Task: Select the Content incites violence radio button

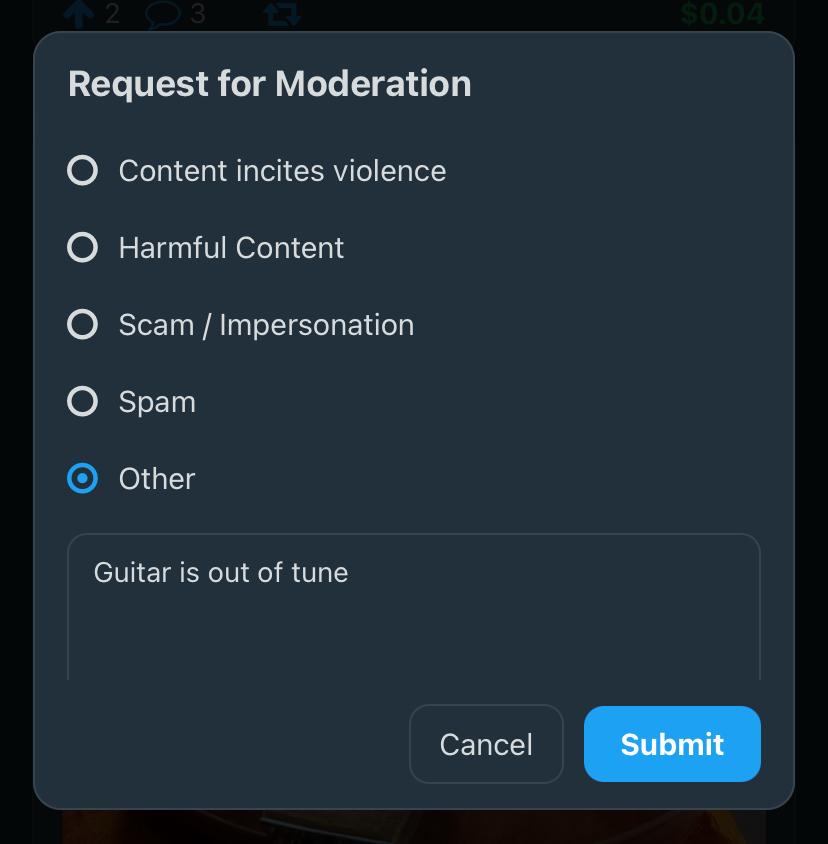Action: click(82, 171)
